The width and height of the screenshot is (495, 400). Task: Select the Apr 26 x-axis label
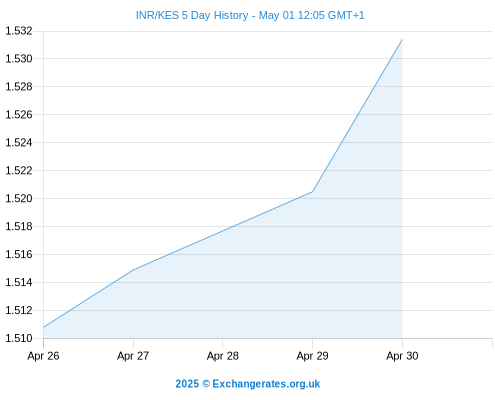coord(43,356)
